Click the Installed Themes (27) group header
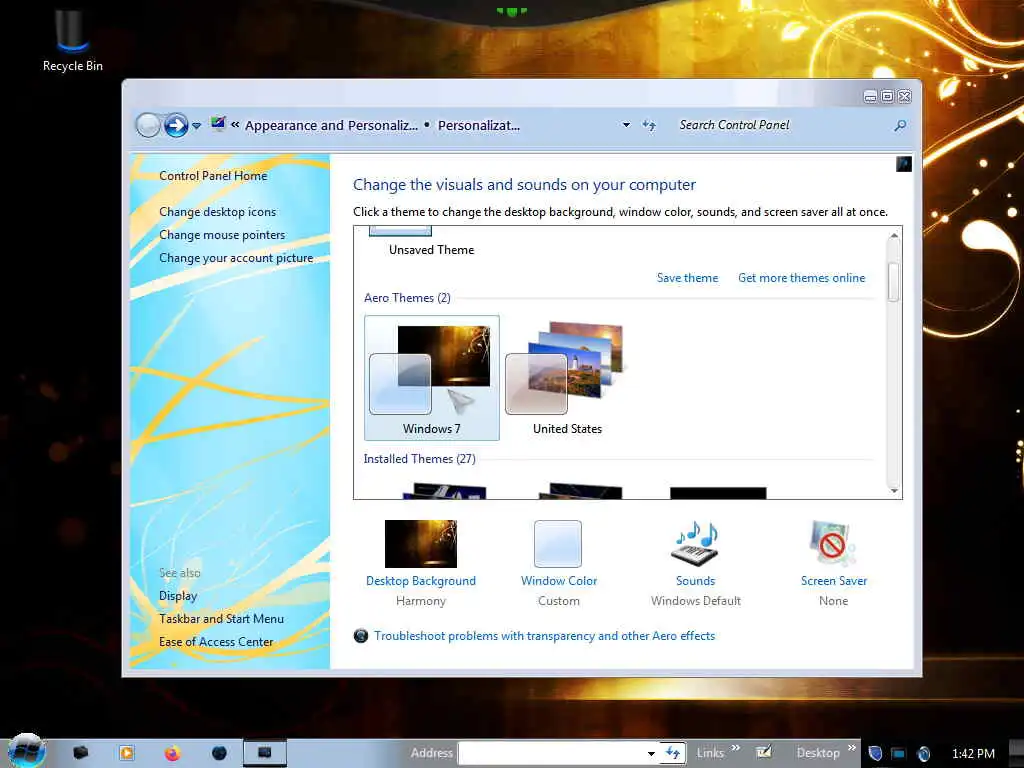This screenshot has width=1024, height=768. click(x=419, y=459)
